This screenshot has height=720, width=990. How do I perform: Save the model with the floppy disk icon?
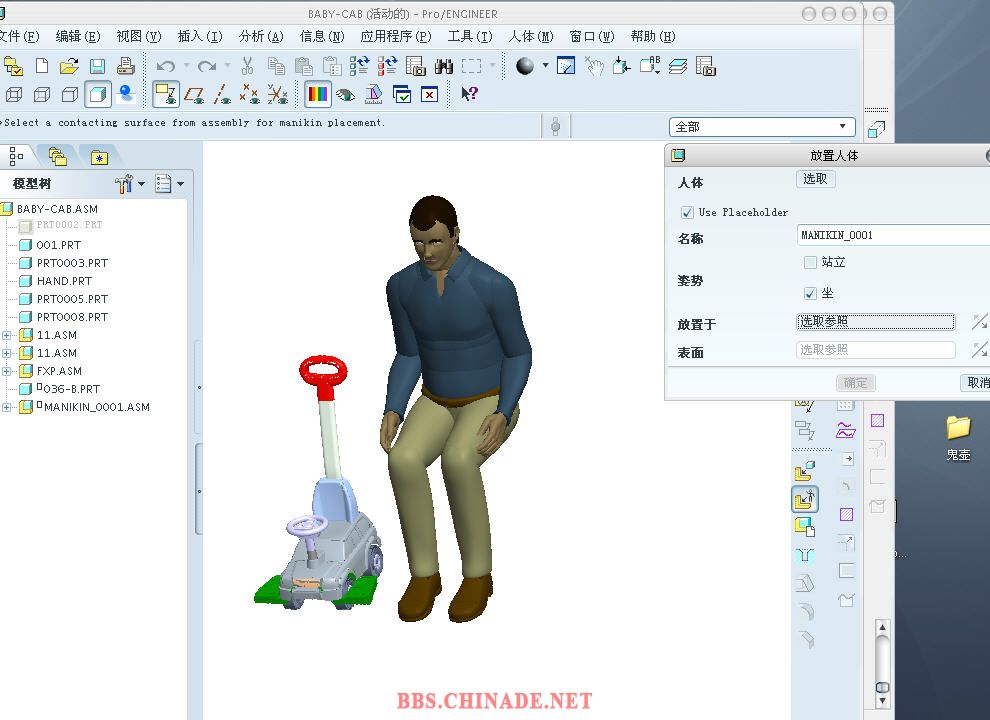pyautogui.click(x=97, y=66)
